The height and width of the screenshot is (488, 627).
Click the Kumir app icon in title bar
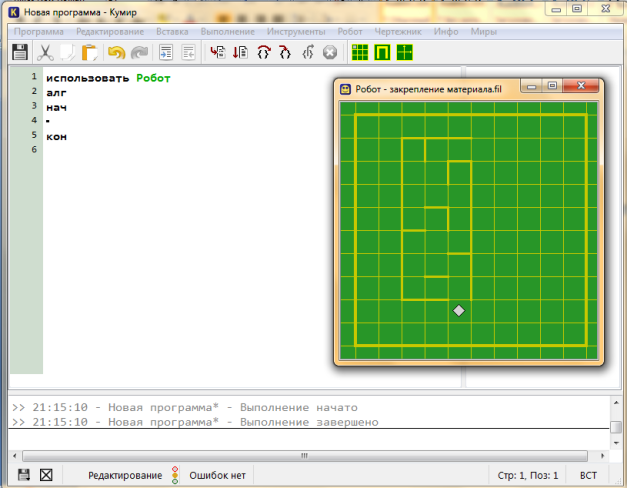click(14, 12)
